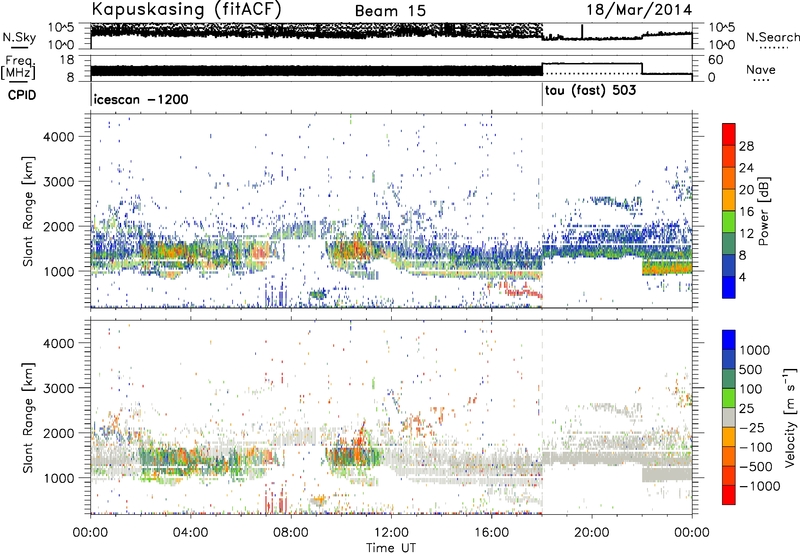Click the 'Time UT' axis title
The height and width of the screenshot is (554, 800).
(x=391, y=547)
